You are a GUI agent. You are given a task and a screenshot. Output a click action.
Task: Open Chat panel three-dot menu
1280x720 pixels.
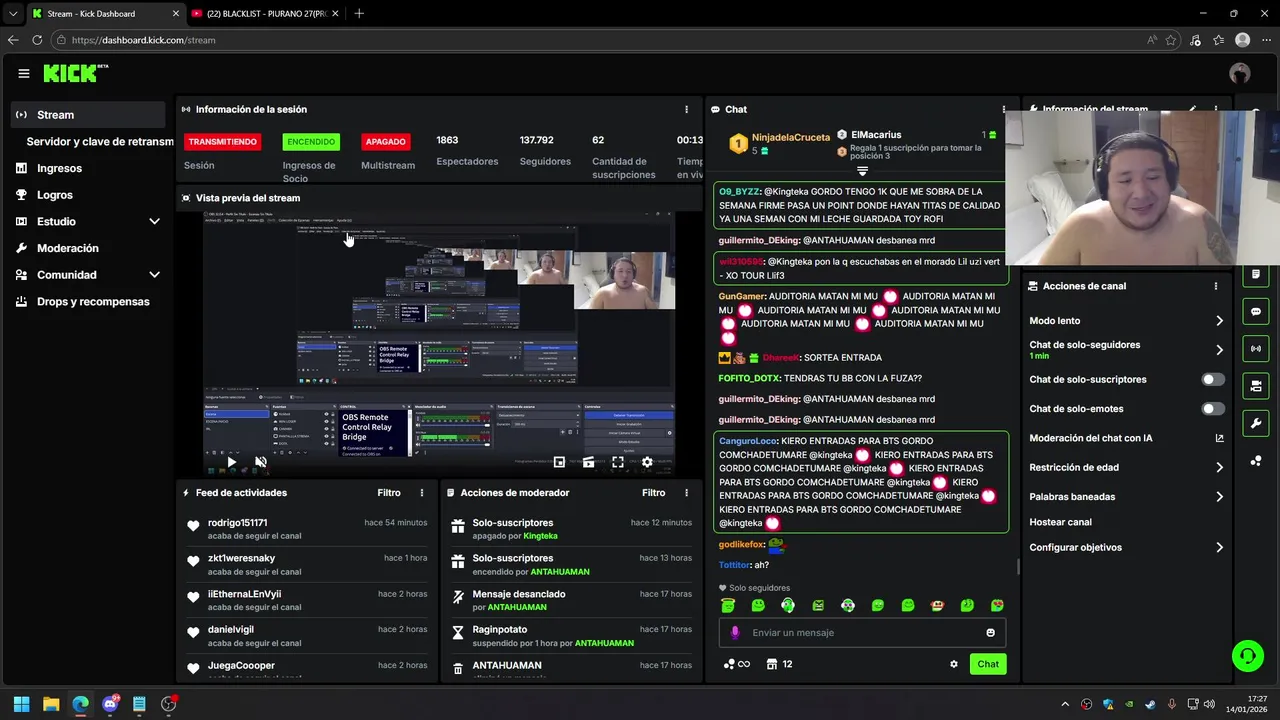click(1004, 109)
